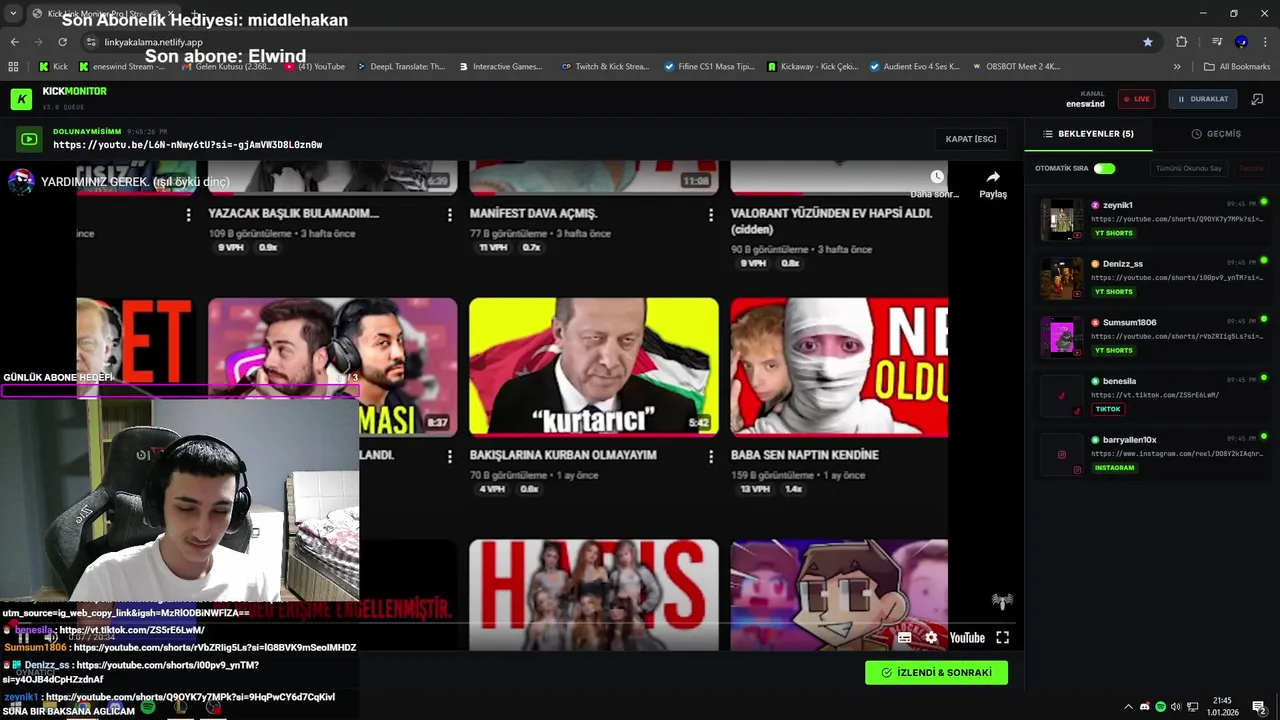Click the green play icon beside DOLUNAYMISIMM
Screen dimensions: 1280x720
click(29, 139)
